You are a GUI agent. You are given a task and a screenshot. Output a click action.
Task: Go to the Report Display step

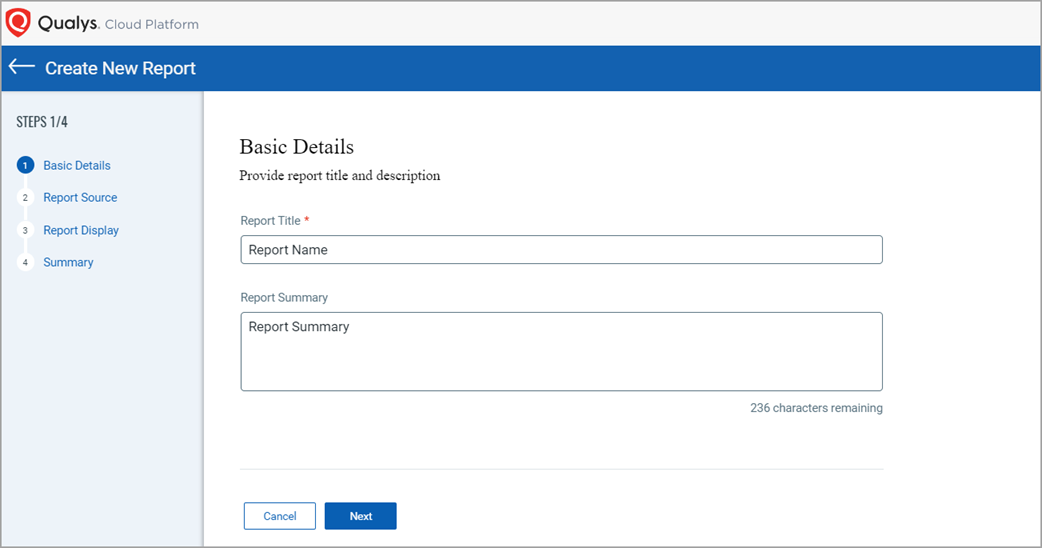coord(81,230)
